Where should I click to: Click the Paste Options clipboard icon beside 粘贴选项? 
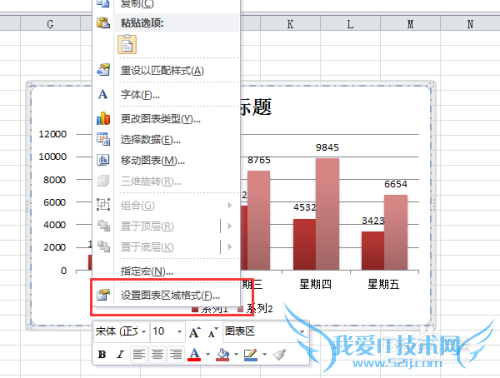[103, 23]
